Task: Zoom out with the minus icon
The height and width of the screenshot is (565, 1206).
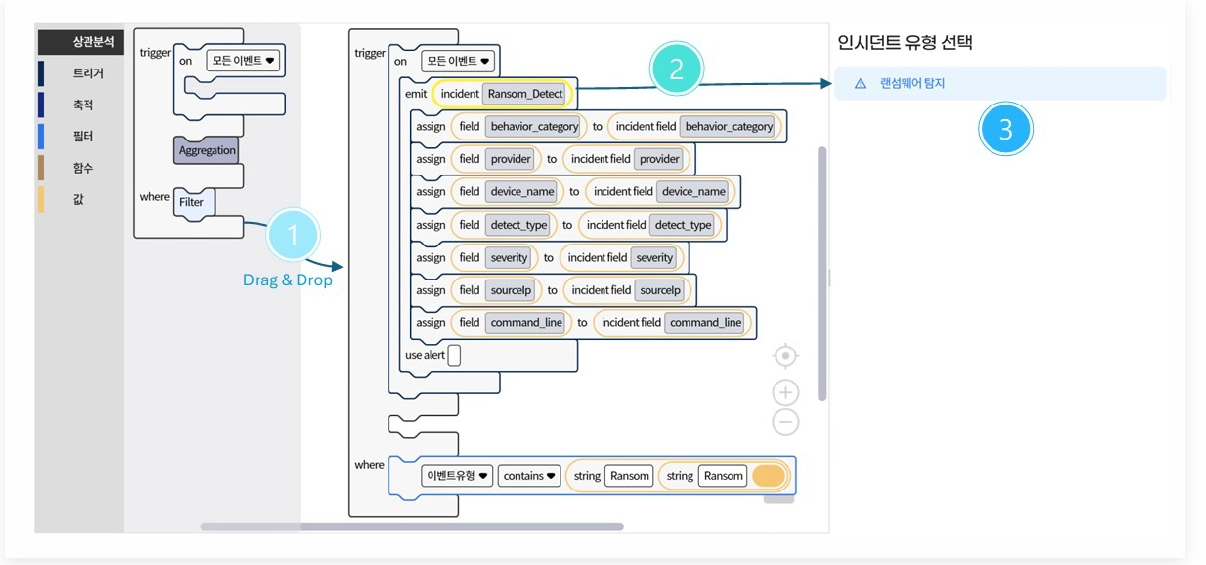Action: tap(786, 423)
